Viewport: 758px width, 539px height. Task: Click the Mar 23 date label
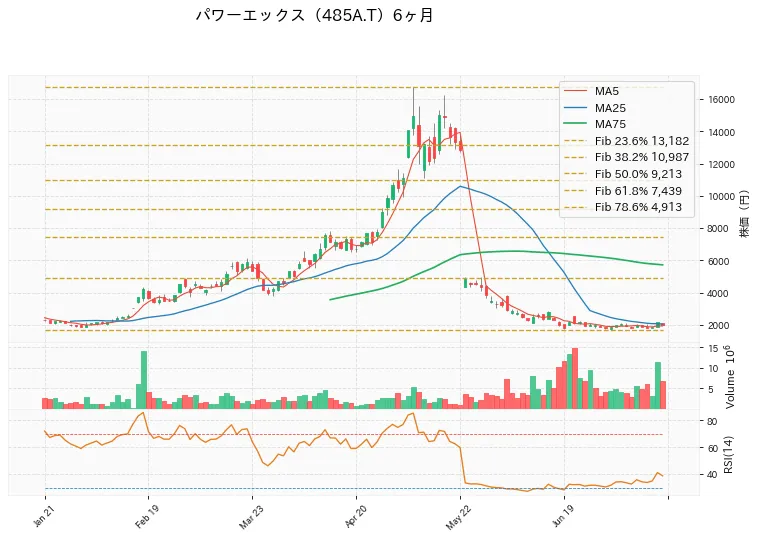[x=250, y=517]
